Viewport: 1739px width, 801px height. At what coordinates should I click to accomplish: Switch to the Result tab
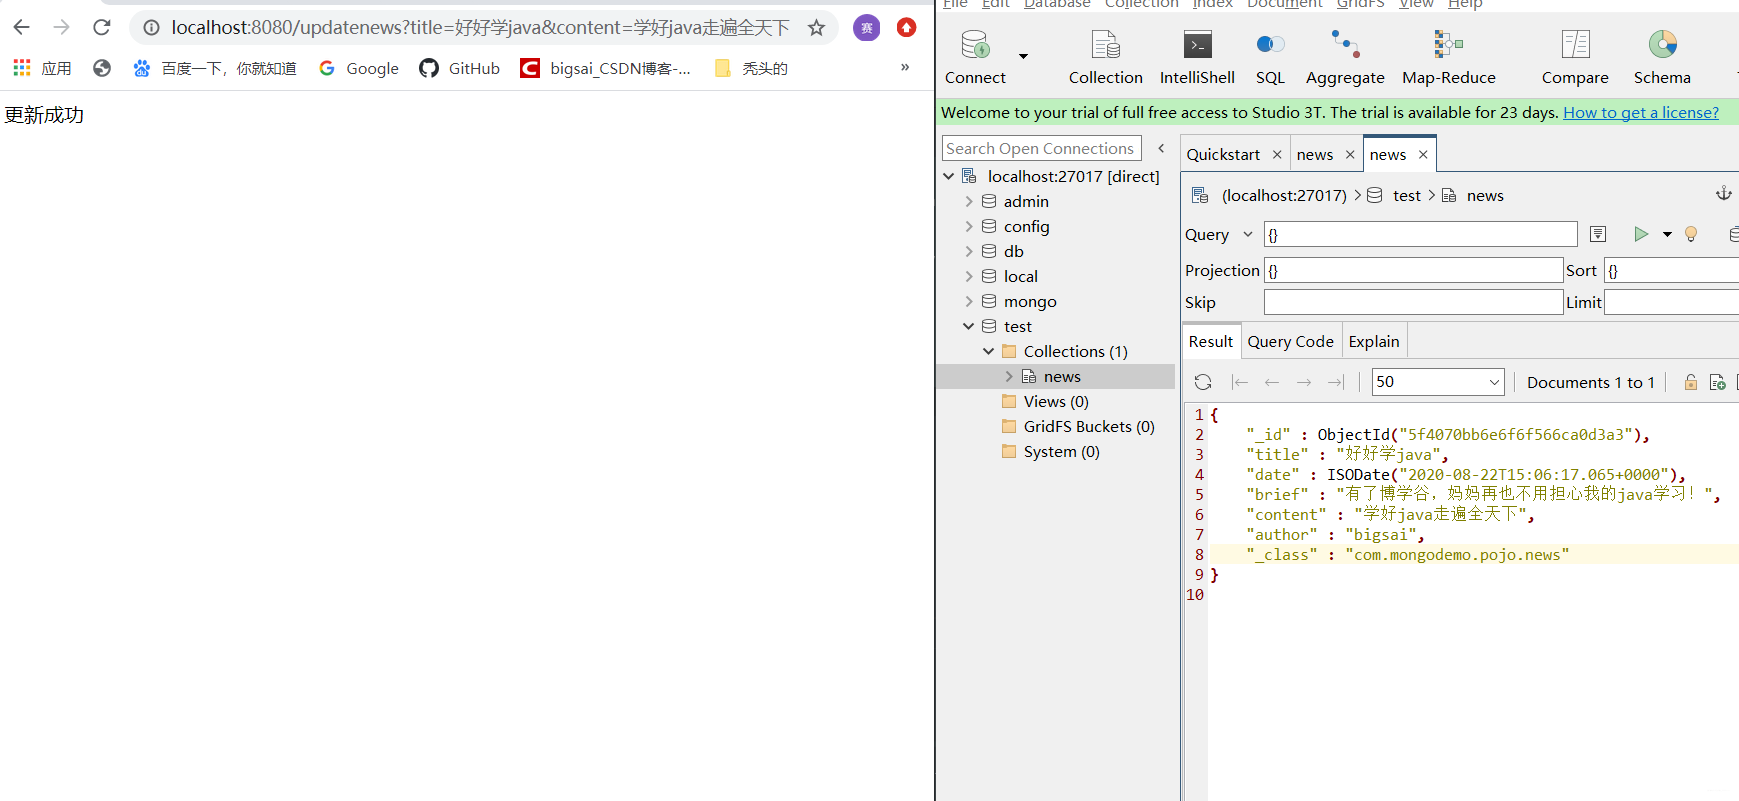point(1211,341)
